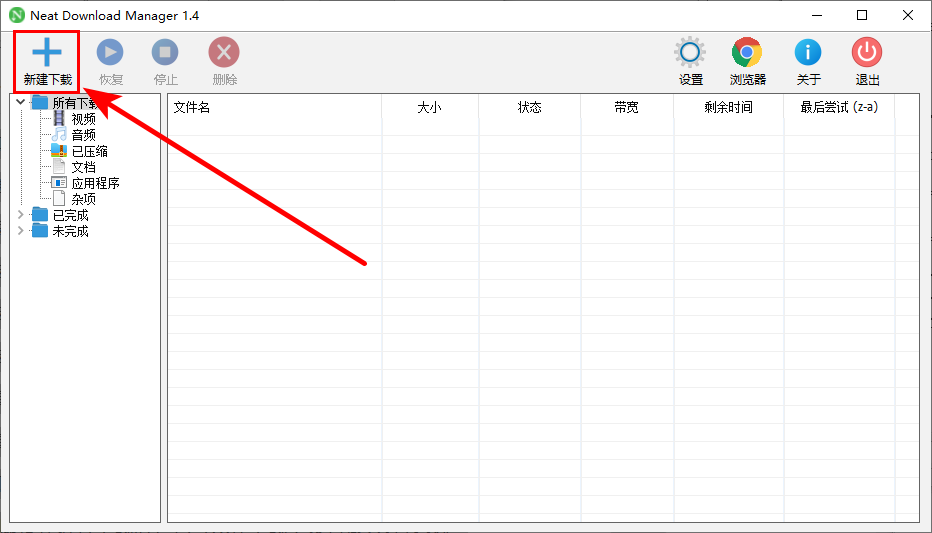Collapse the 所有下载 tree node
Image resolution: width=932 pixels, height=533 pixels.
tap(21, 102)
